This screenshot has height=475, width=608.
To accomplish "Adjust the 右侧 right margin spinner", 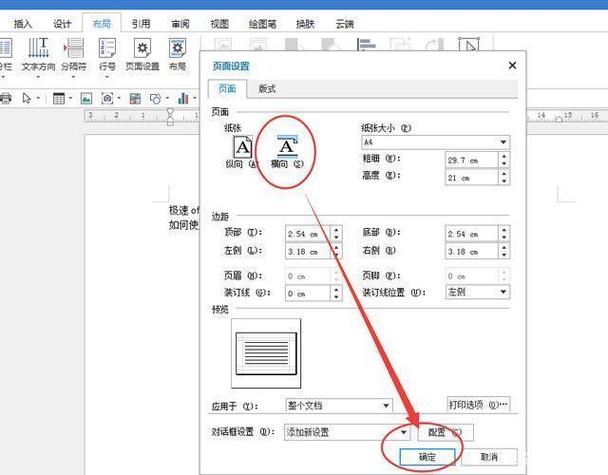I will [504, 251].
